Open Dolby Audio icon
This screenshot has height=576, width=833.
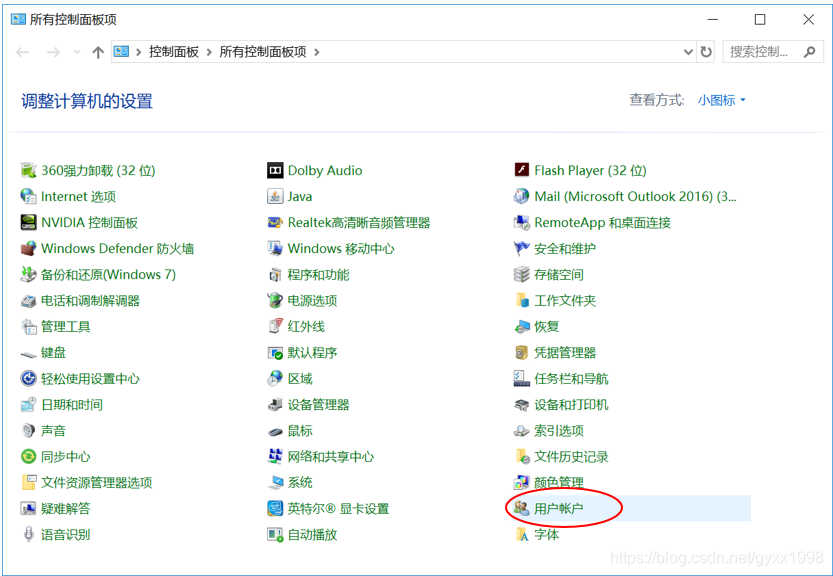(275, 171)
